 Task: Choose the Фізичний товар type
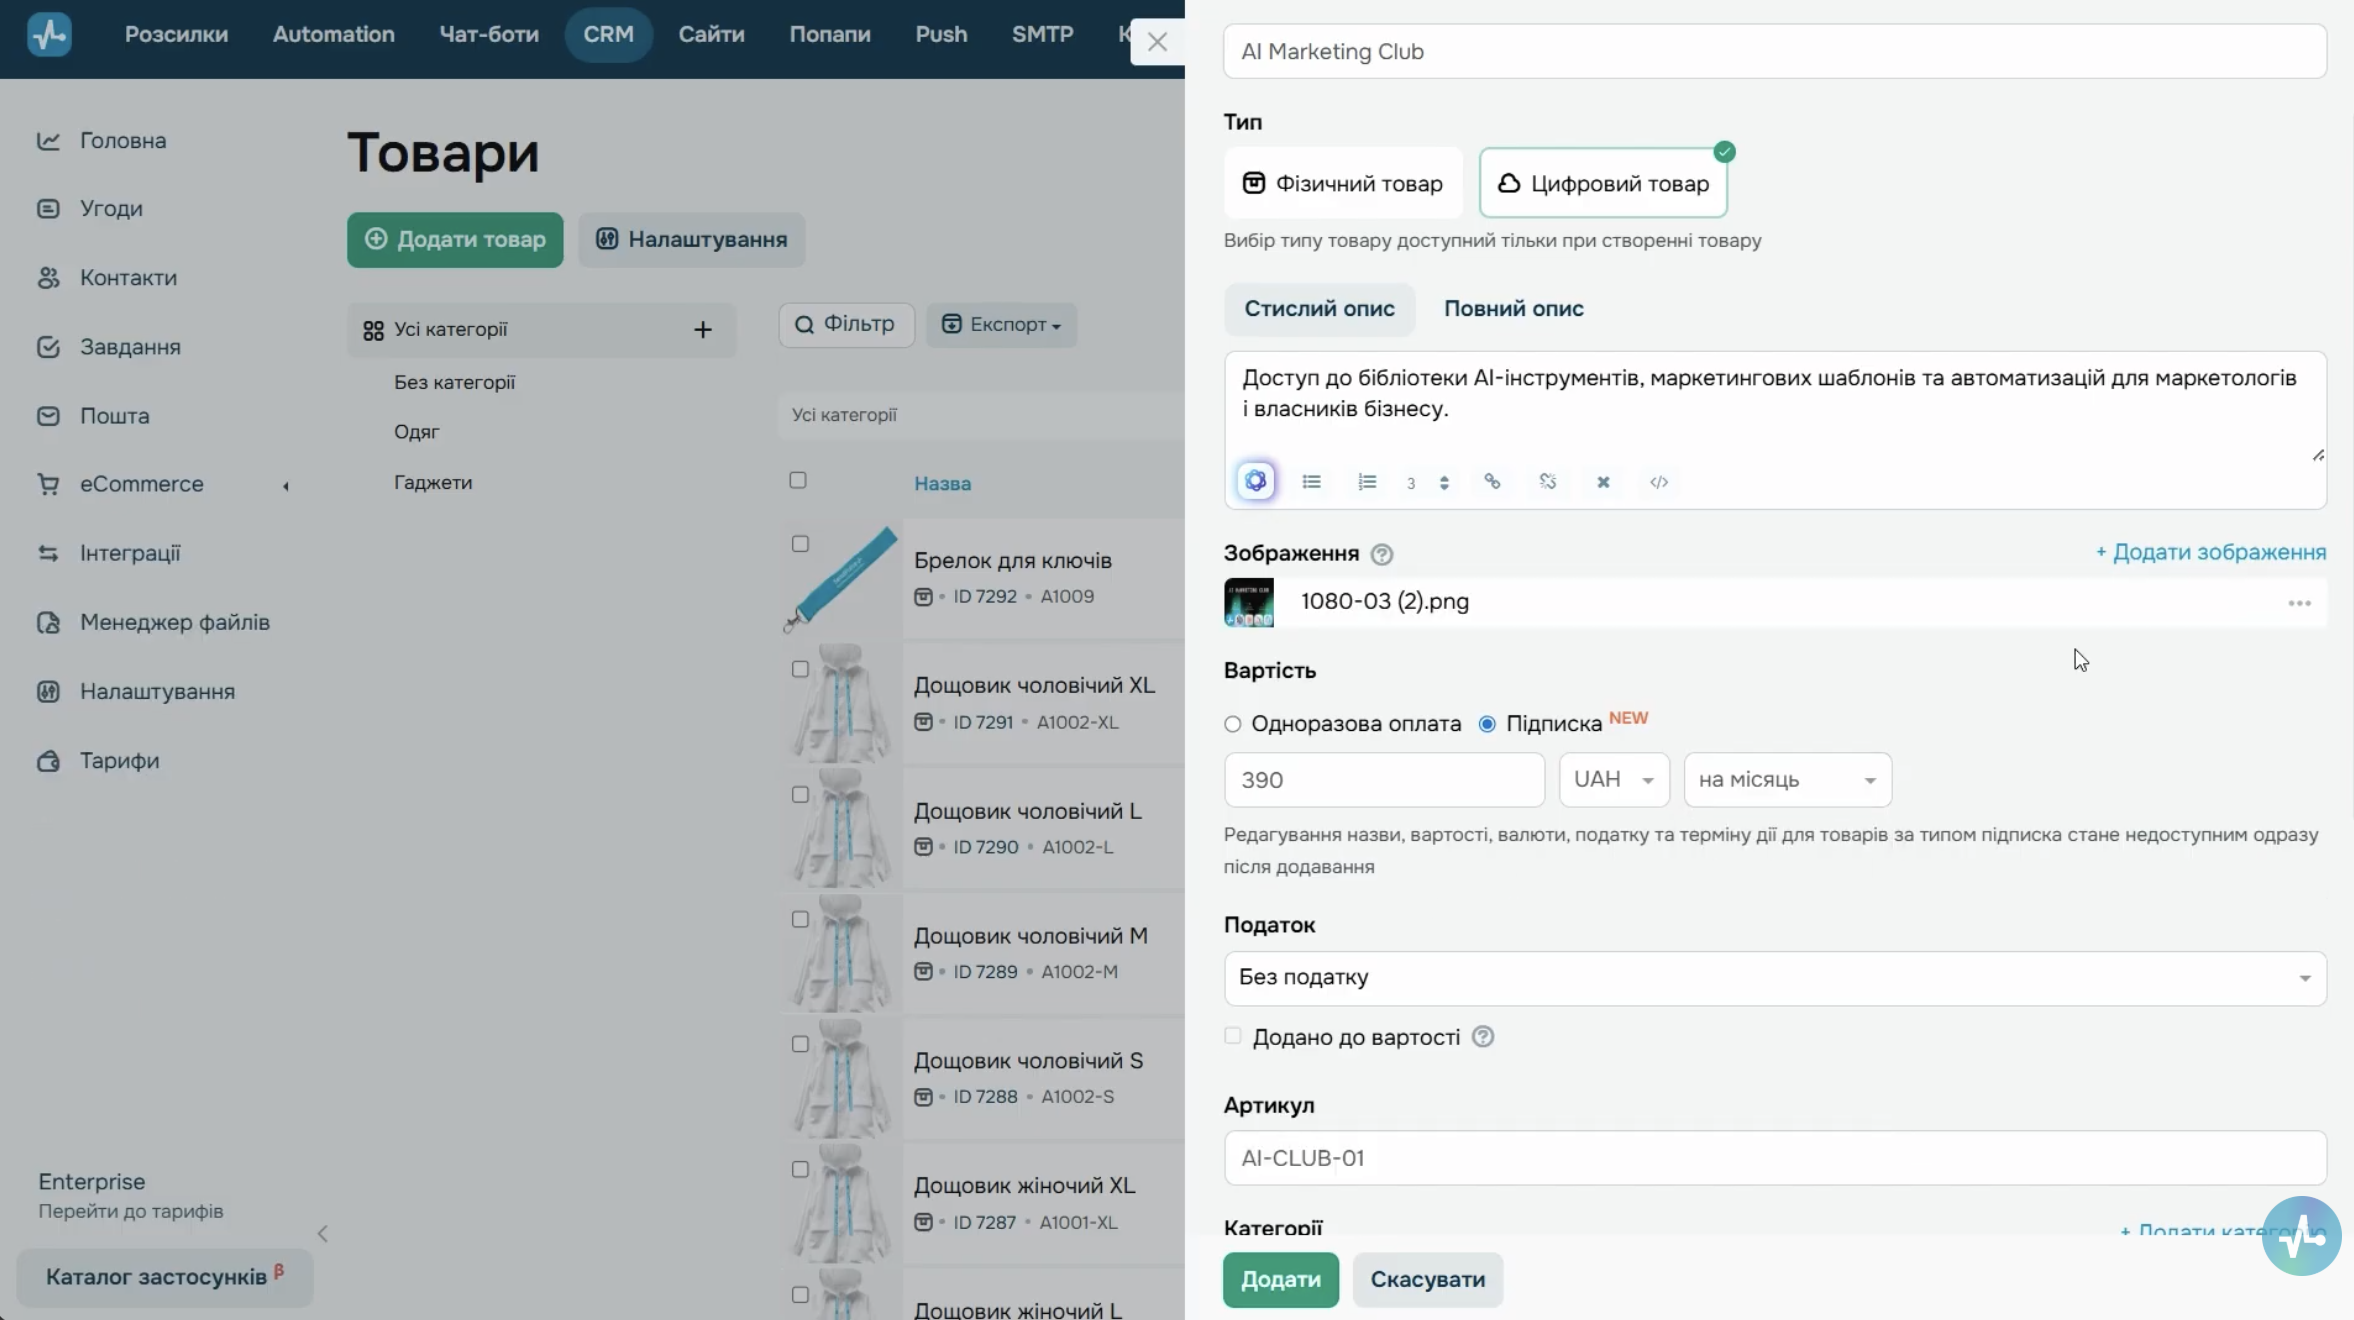click(x=1343, y=183)
